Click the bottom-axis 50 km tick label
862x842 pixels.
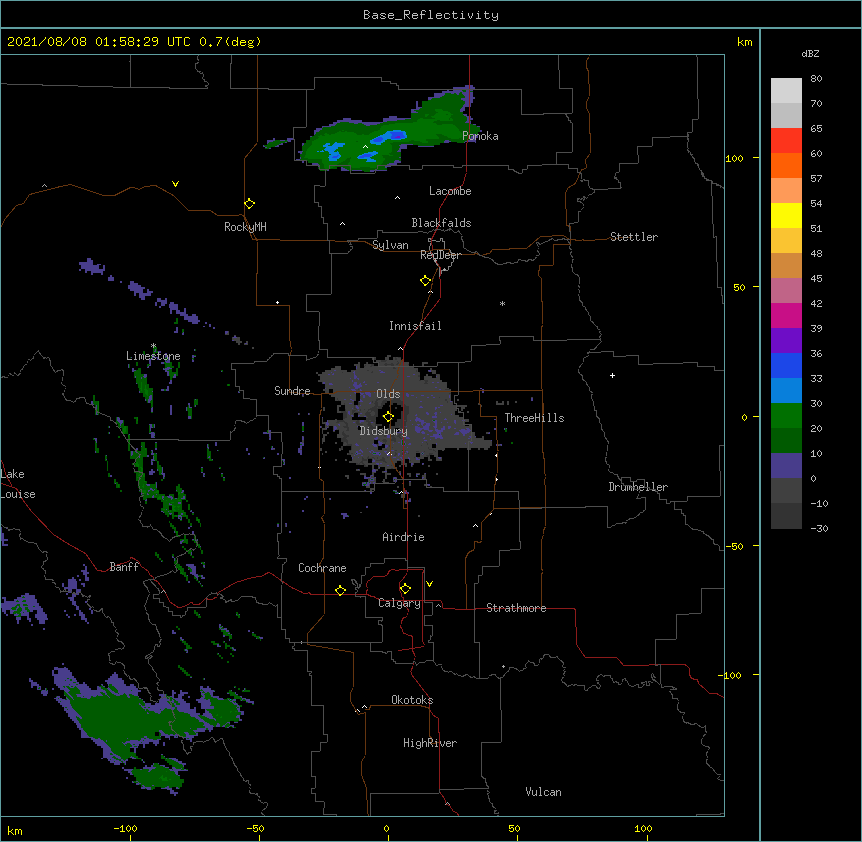[x=514, y=828]
